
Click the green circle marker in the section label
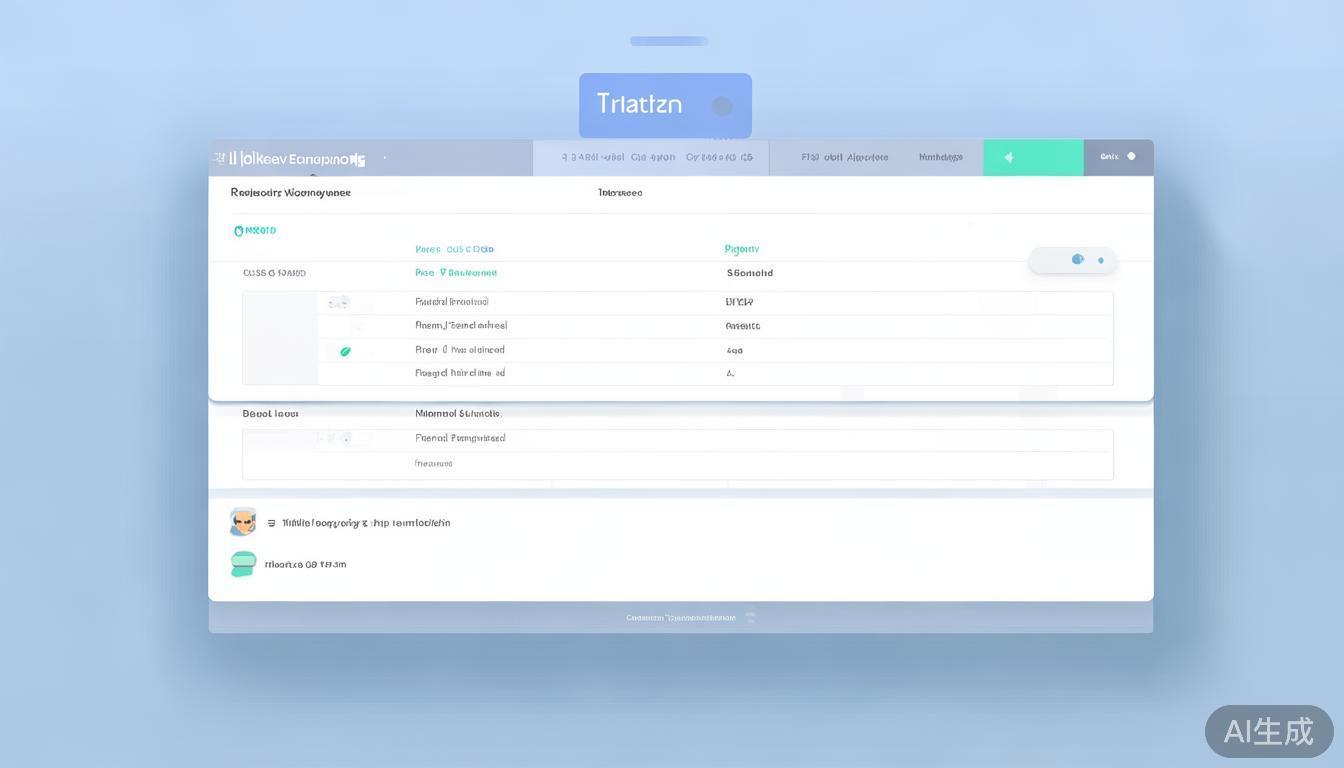[239, 231]
